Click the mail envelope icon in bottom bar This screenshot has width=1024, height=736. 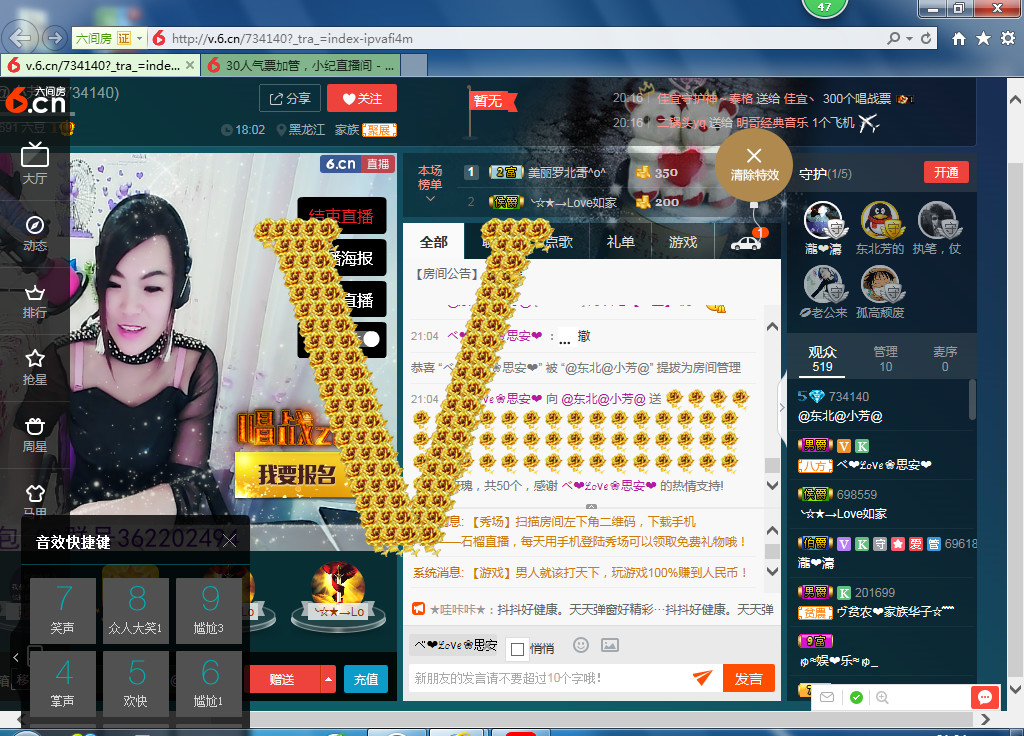click(827, 697)
